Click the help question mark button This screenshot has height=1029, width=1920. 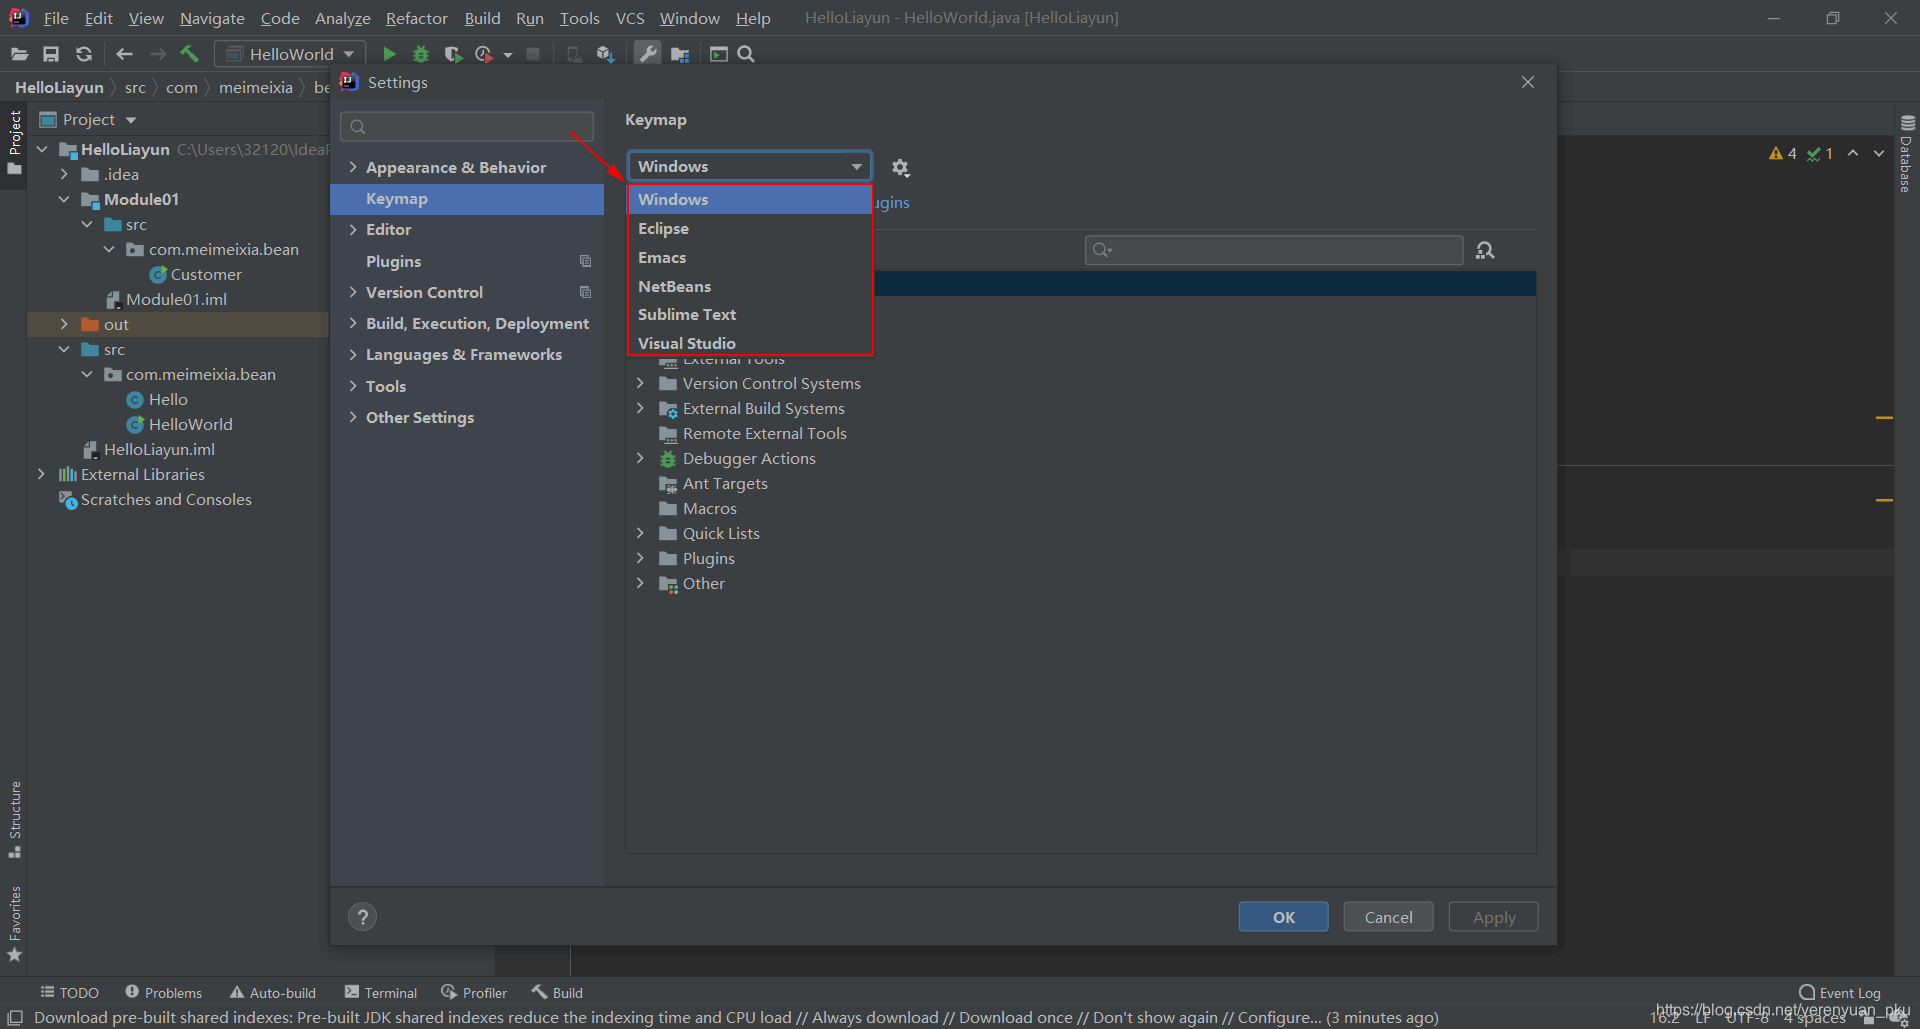362,917
